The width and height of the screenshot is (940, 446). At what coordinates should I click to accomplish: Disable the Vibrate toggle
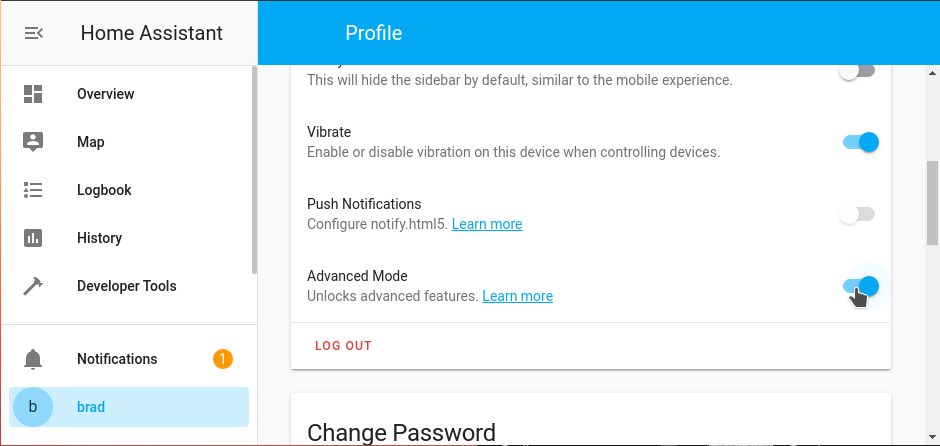[x=860, y=142]
